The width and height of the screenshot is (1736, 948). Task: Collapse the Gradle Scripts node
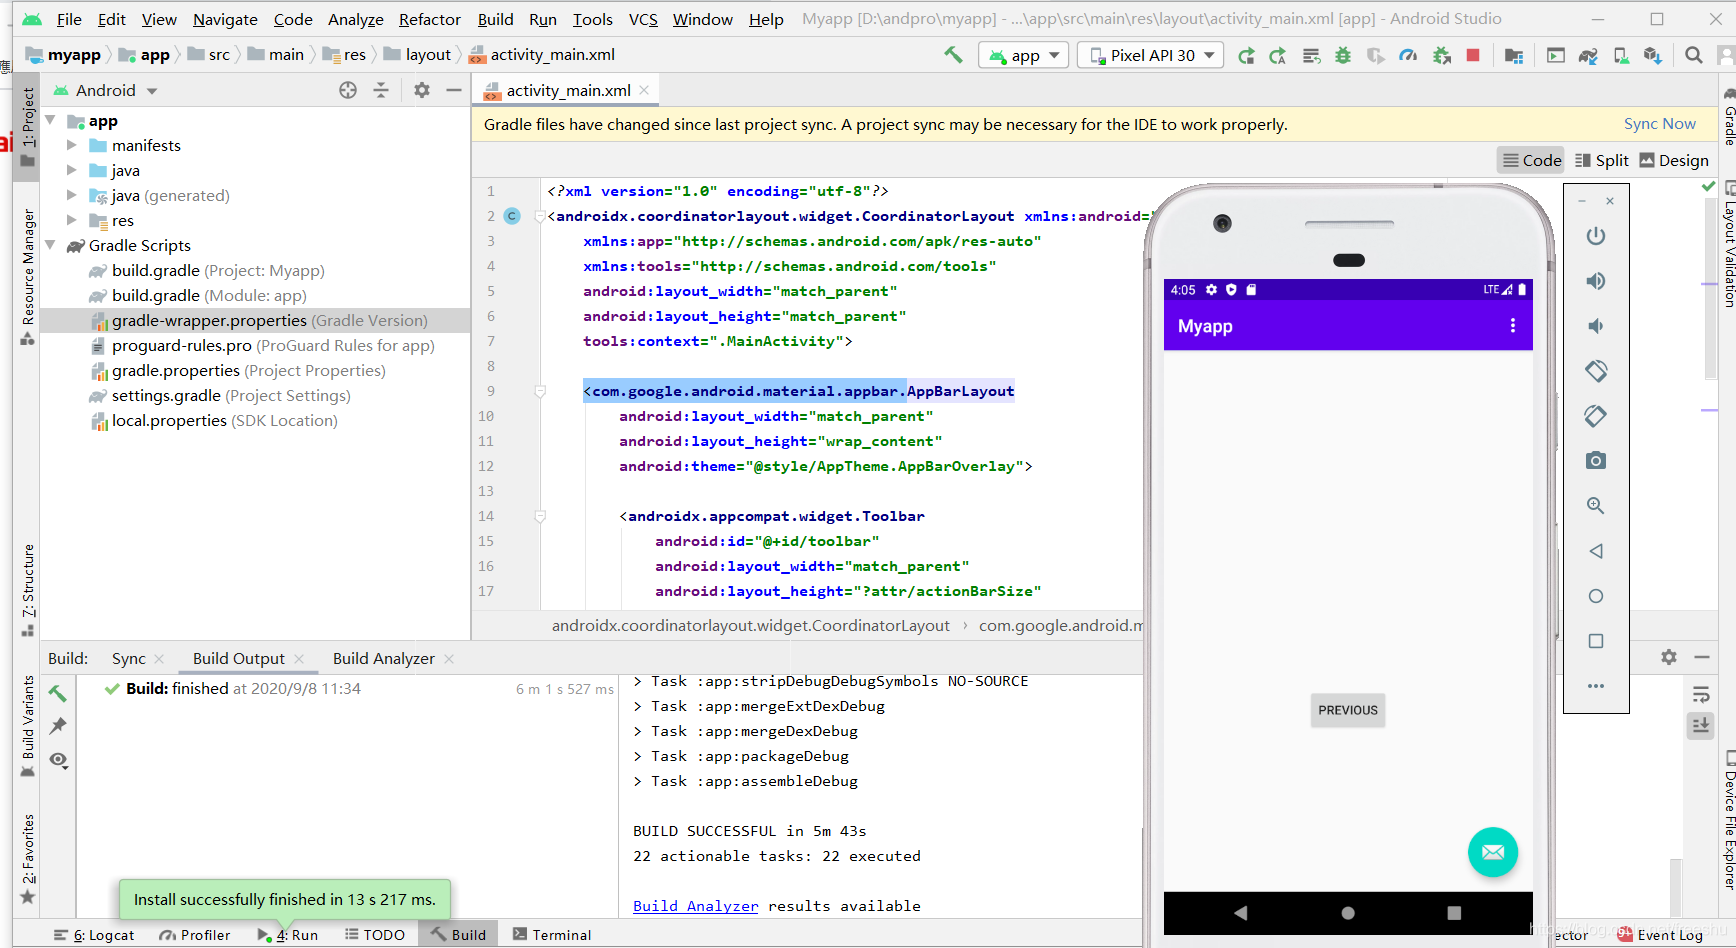pos(50,245)
